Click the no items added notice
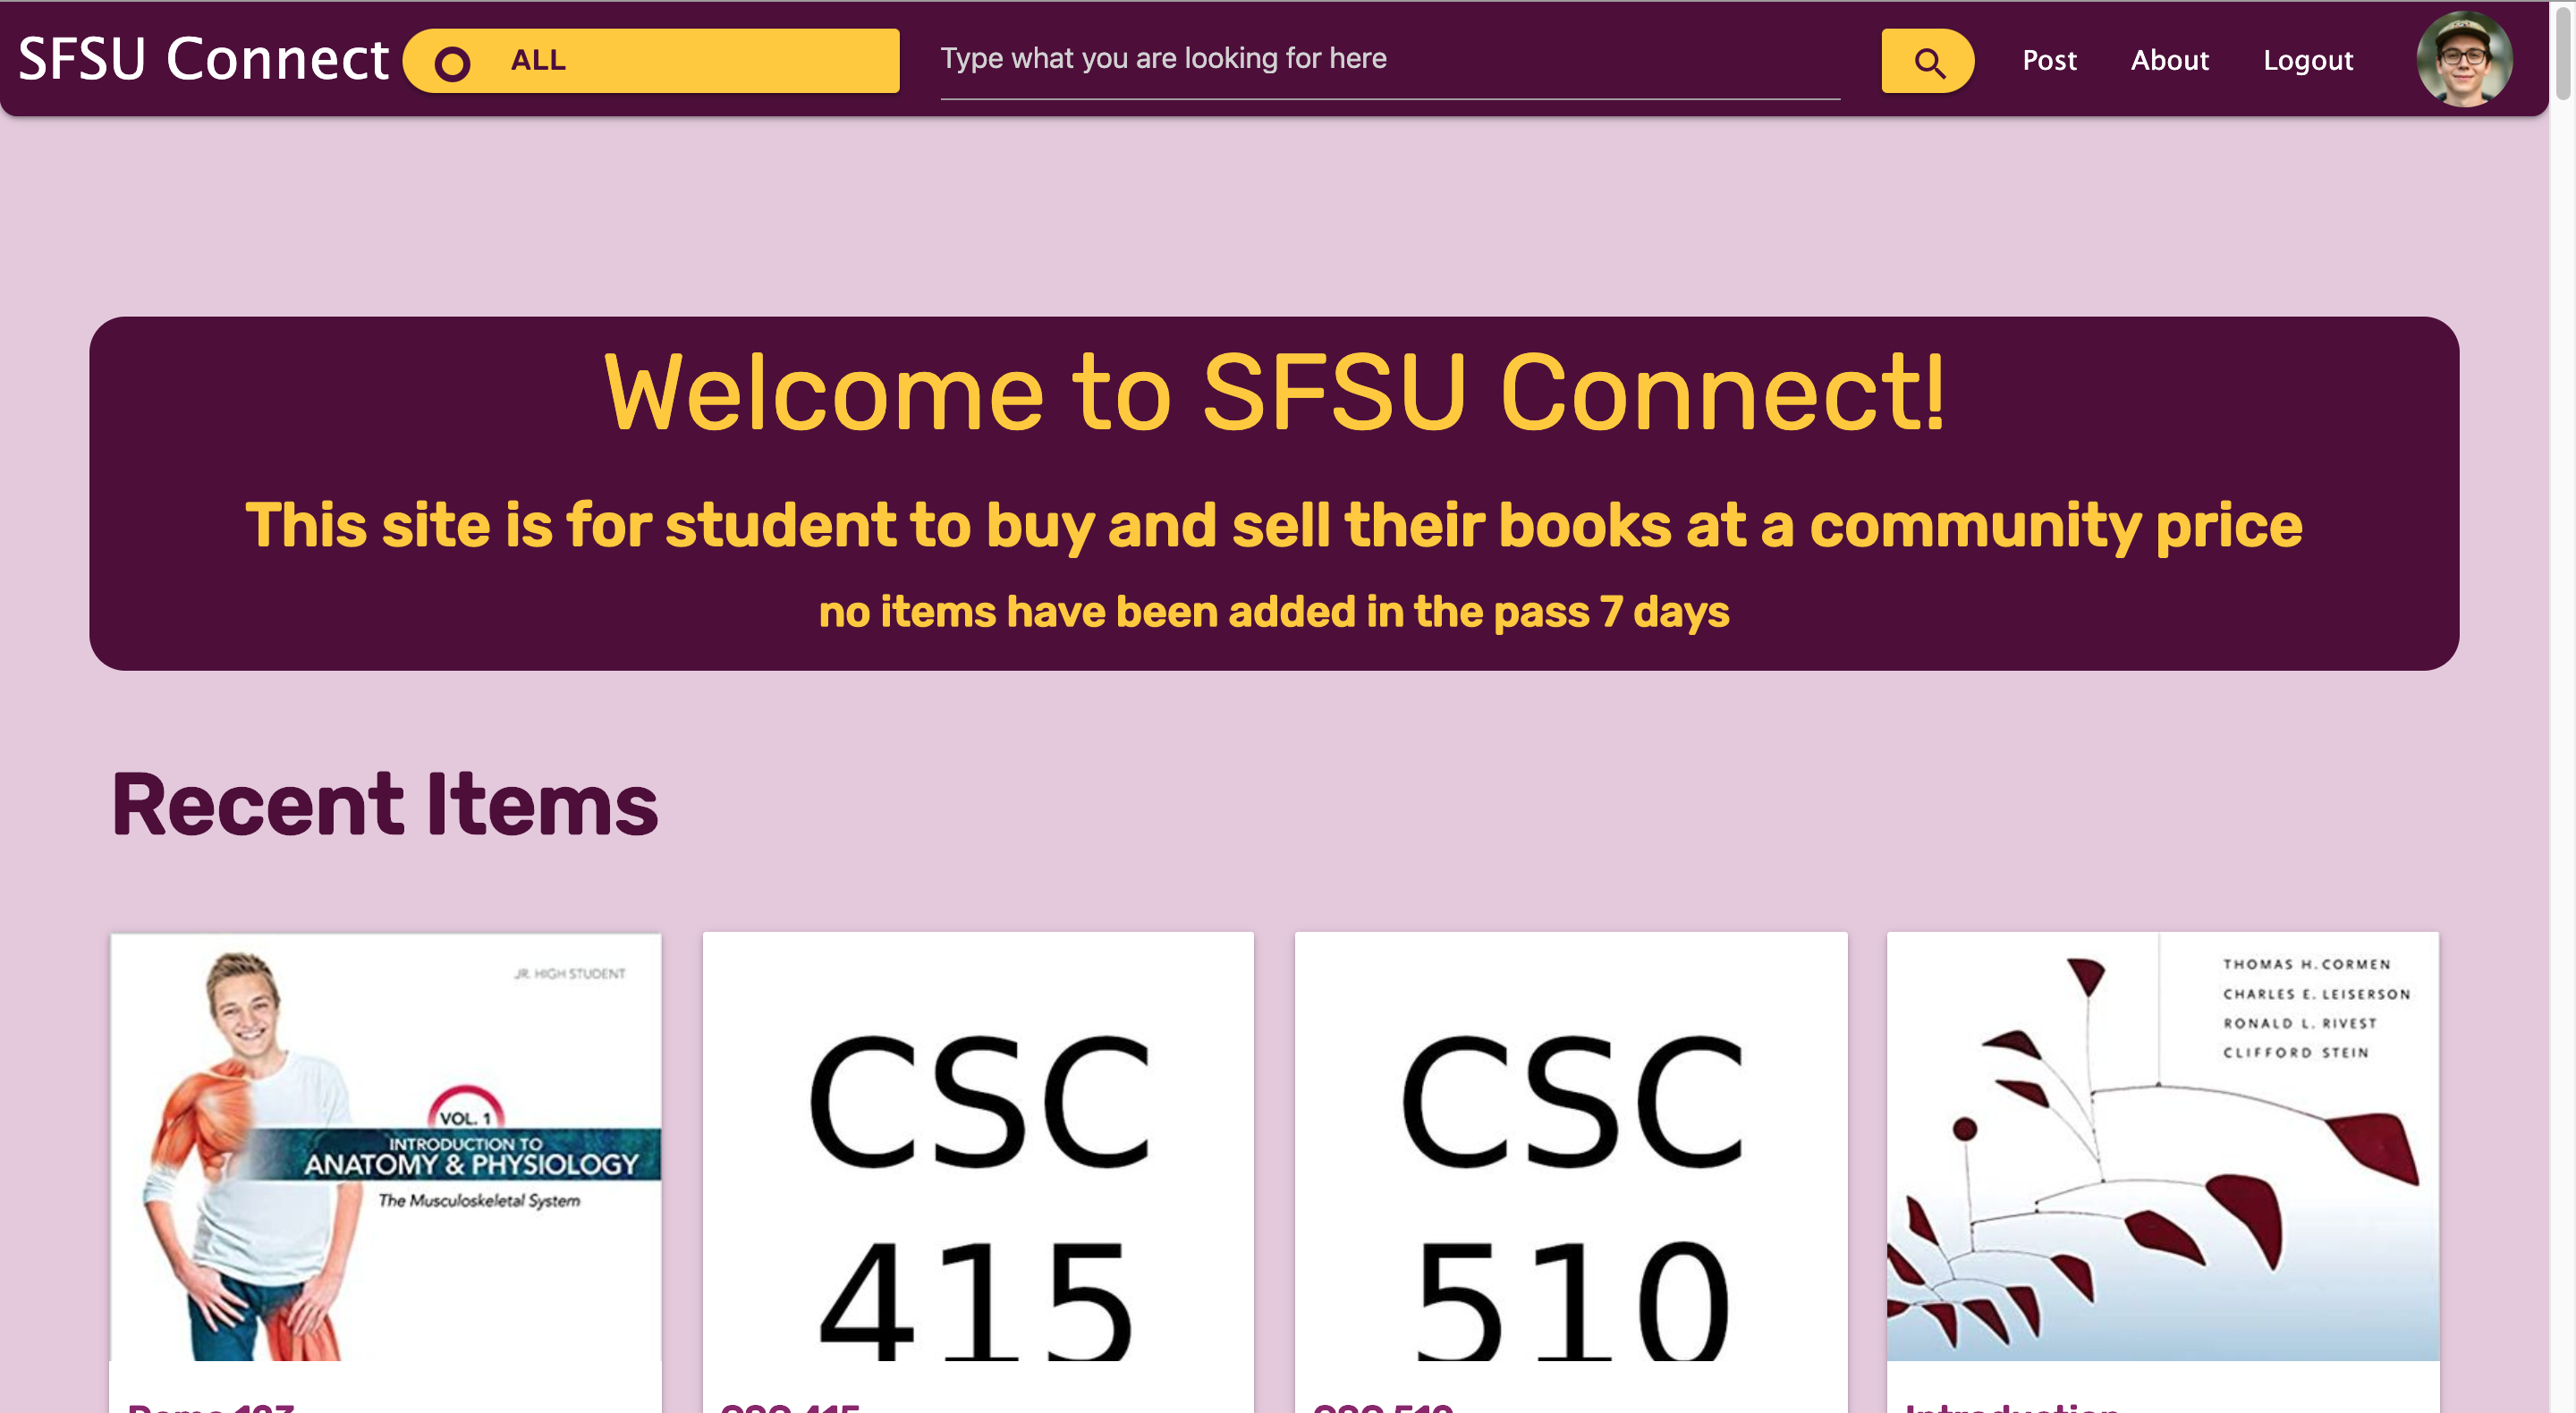Viewport: 2576px width, 1413px height. coord(1273,612)
